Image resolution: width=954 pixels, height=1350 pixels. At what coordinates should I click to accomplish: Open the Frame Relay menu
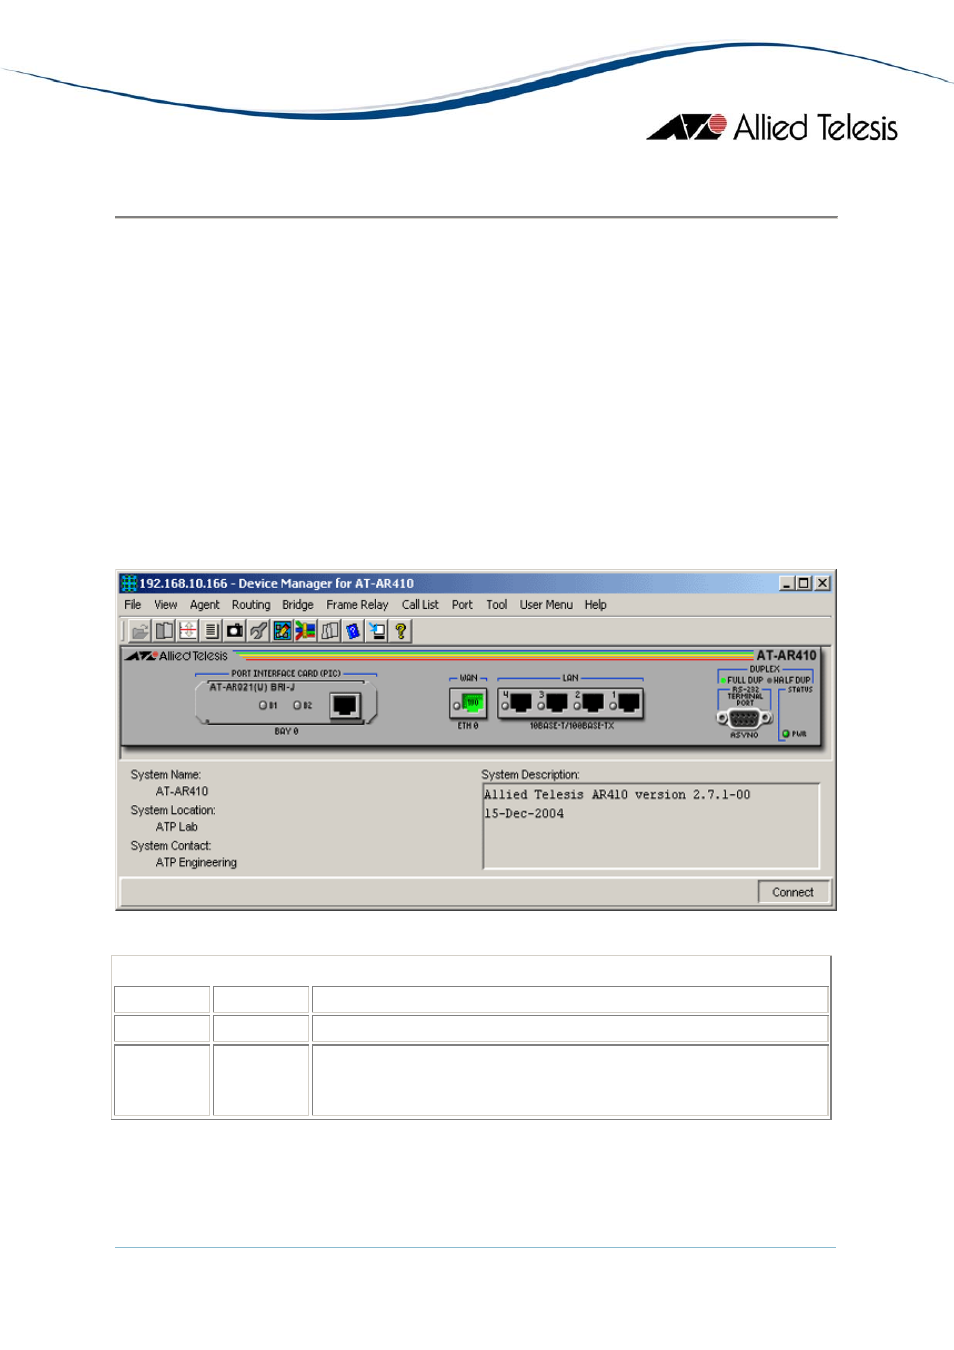357,605
